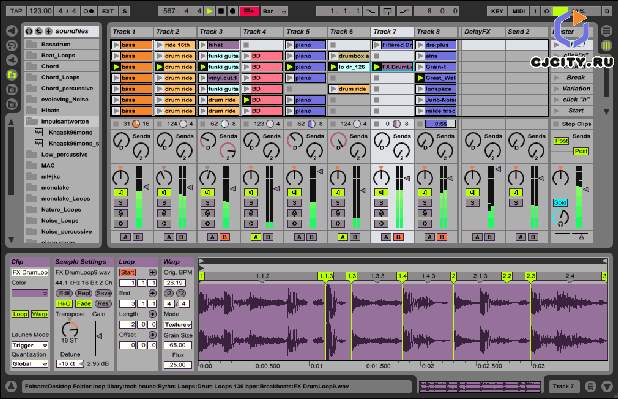Toggle the EXT sync button

point(108,11)
